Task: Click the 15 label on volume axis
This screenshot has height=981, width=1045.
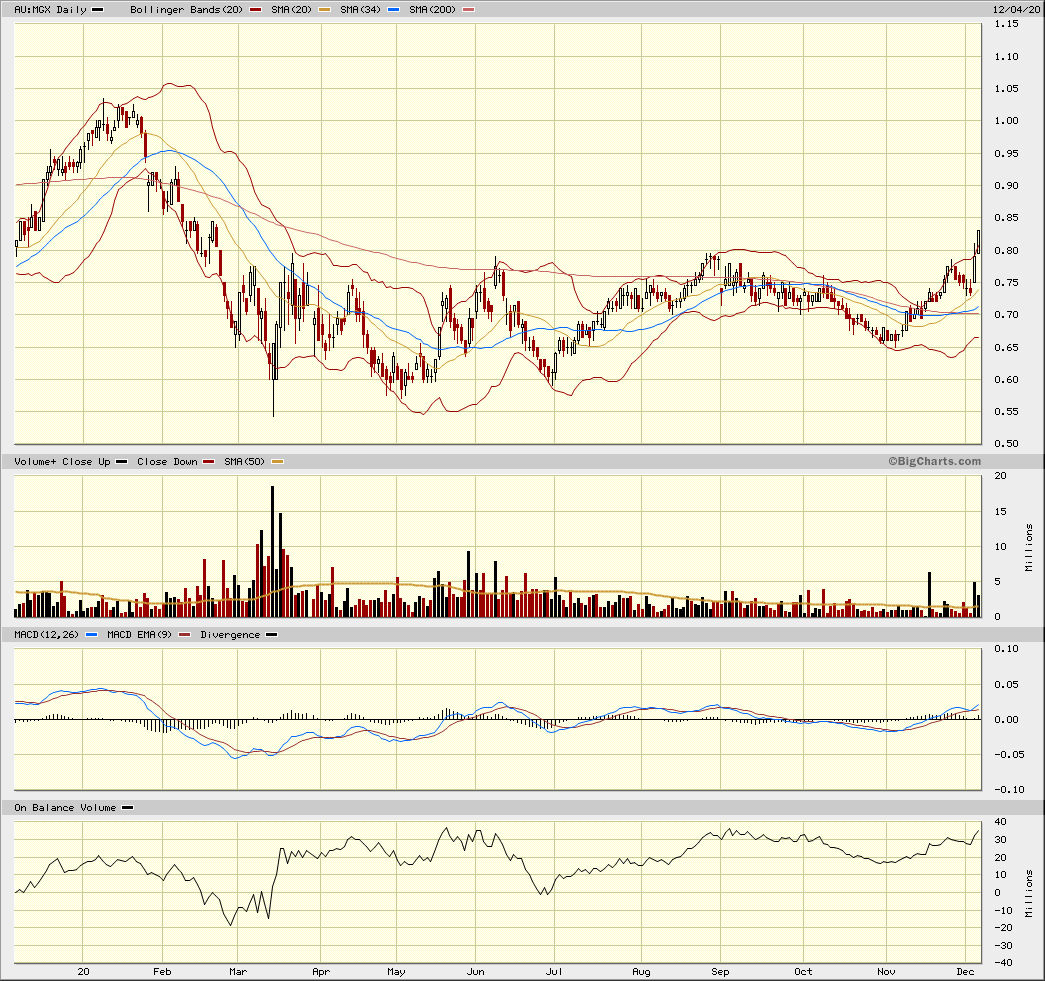Action: [1000, 512]
